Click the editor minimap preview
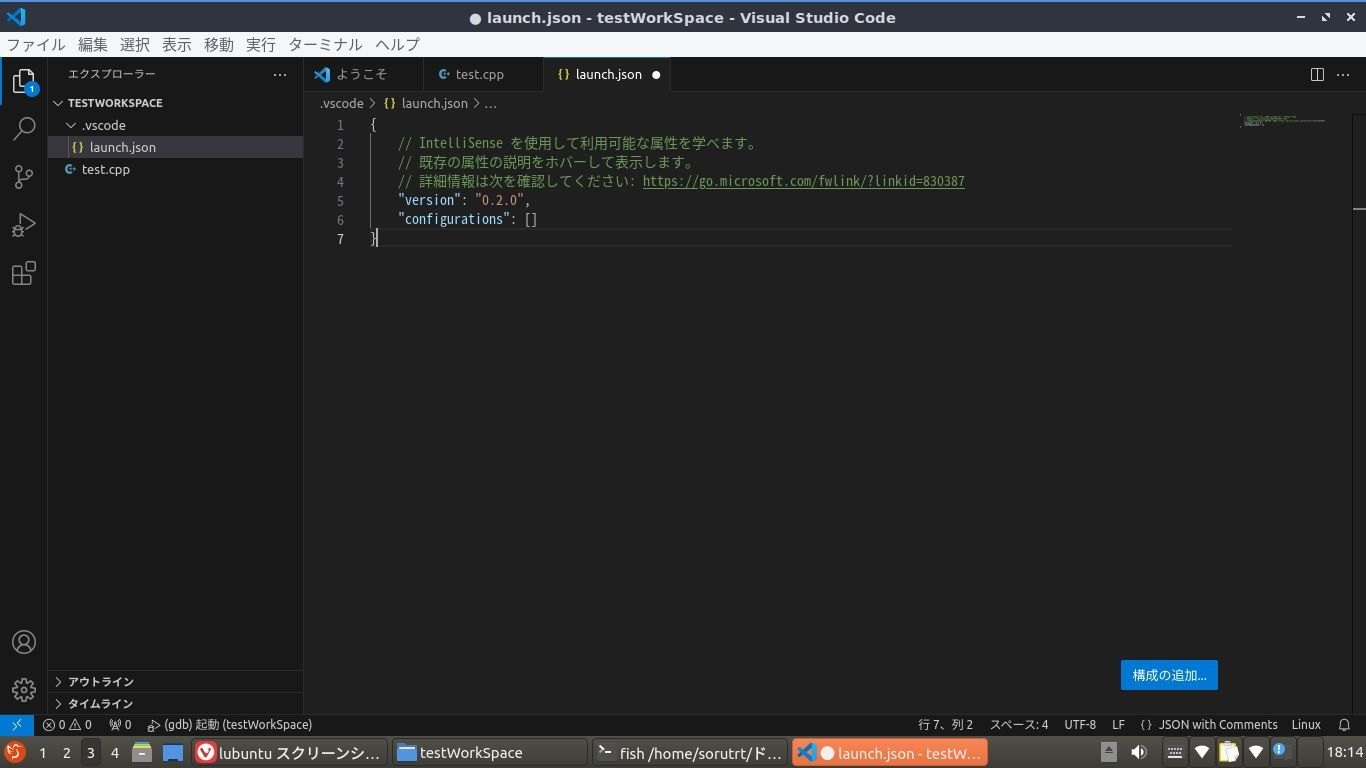1366x768 pixels. pyautogui.click(x=1283, y=121)
